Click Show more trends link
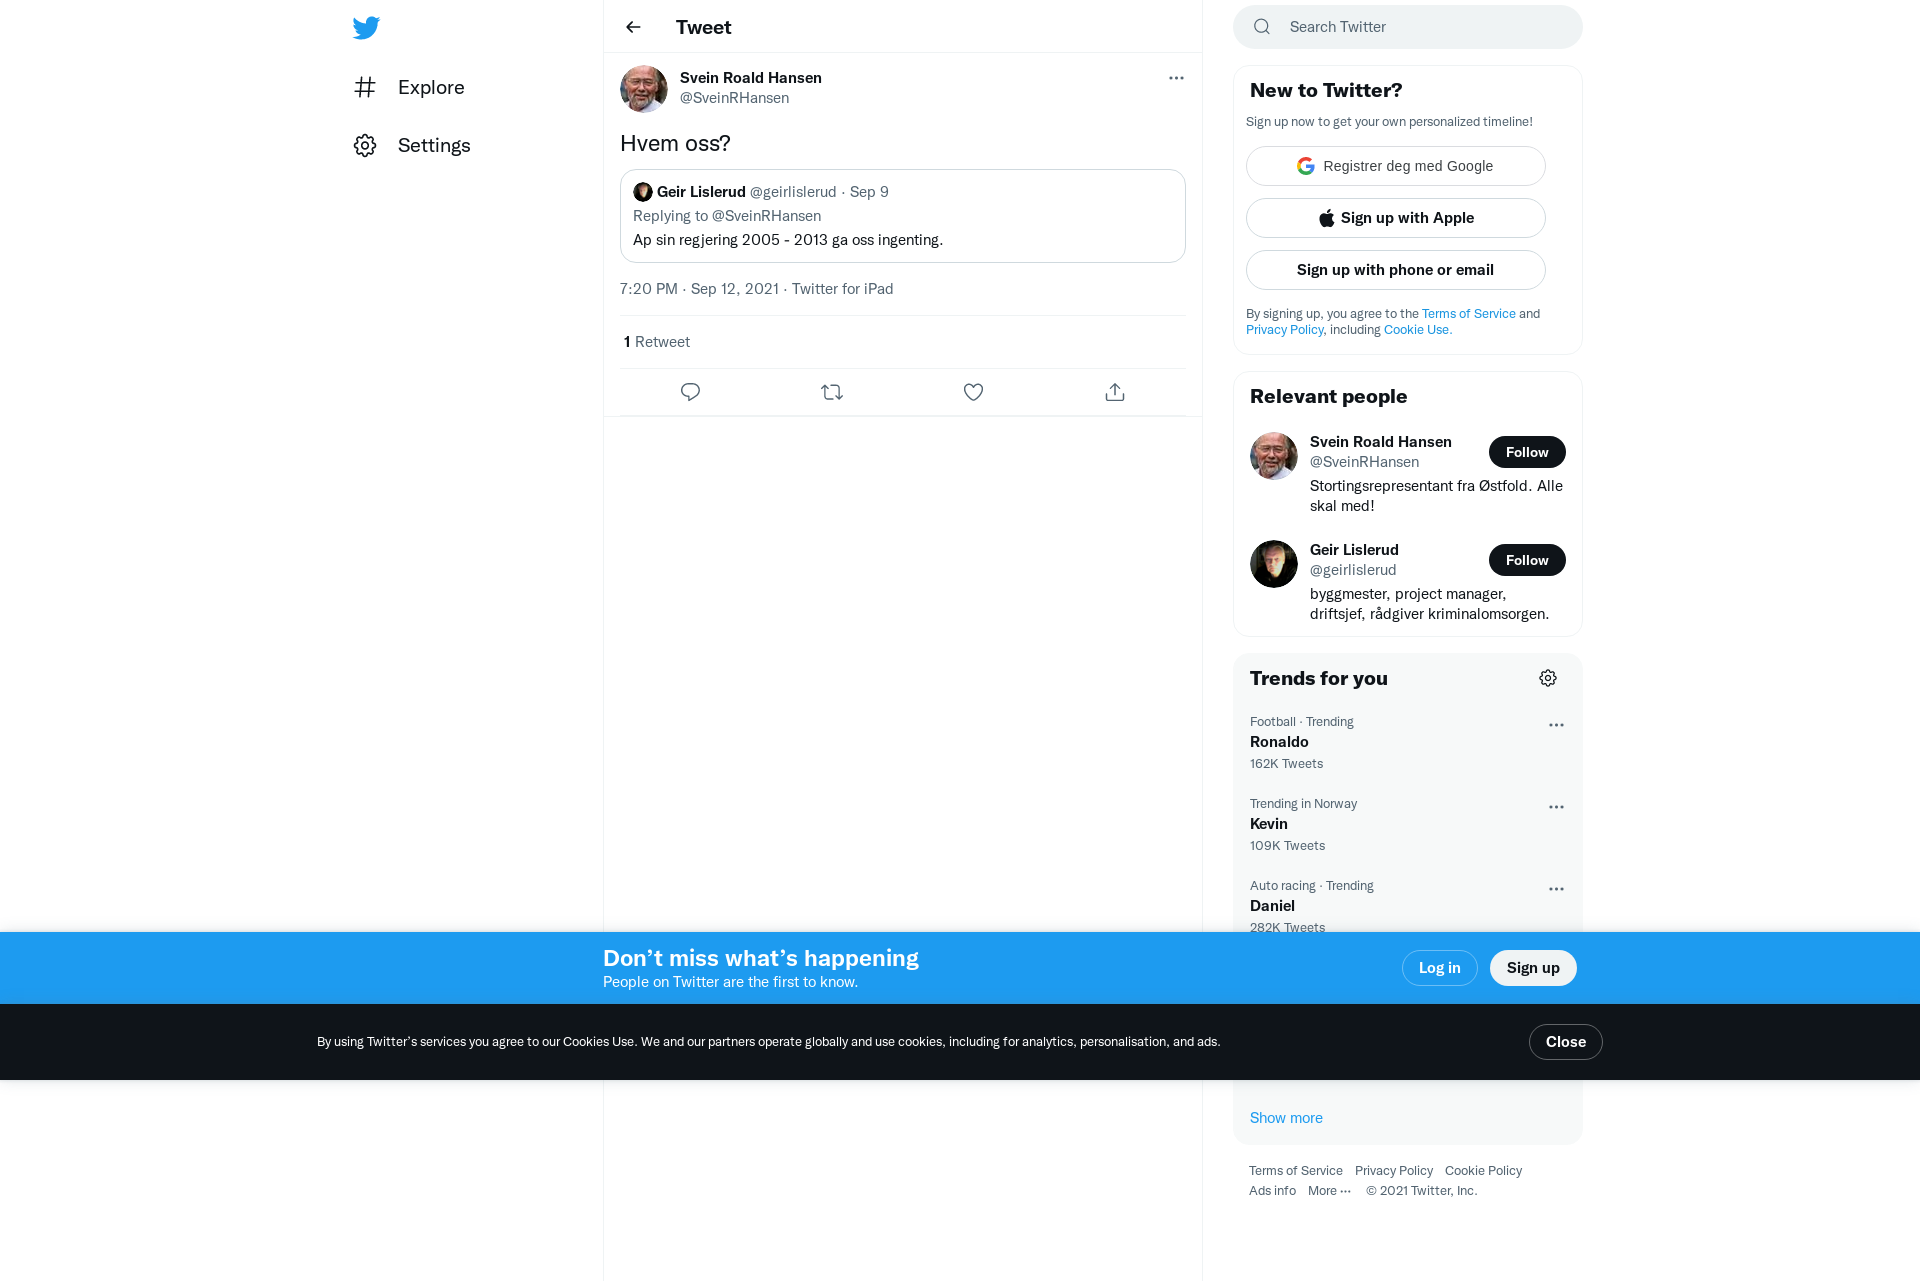This screenshot has height=1281, width=1920. coord(1286,1118)
